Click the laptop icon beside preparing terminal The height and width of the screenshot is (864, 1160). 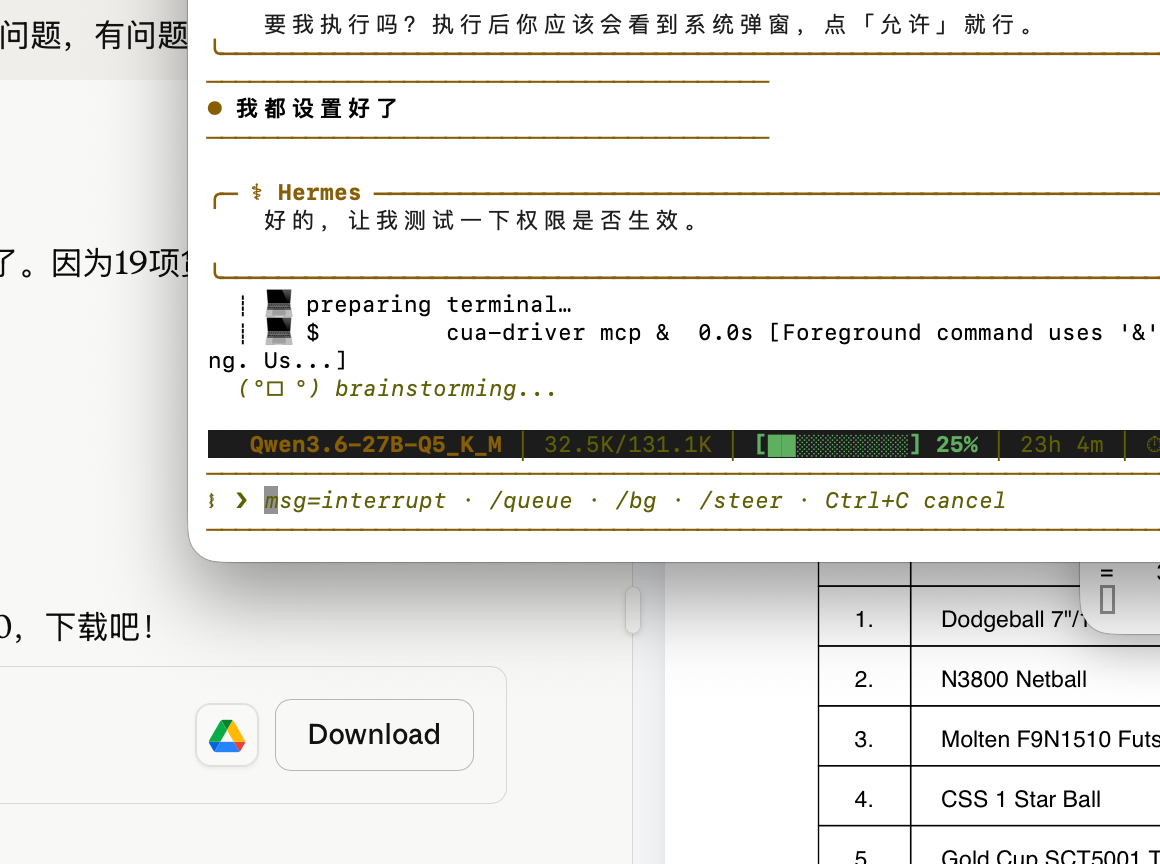[x=279, y=303]
